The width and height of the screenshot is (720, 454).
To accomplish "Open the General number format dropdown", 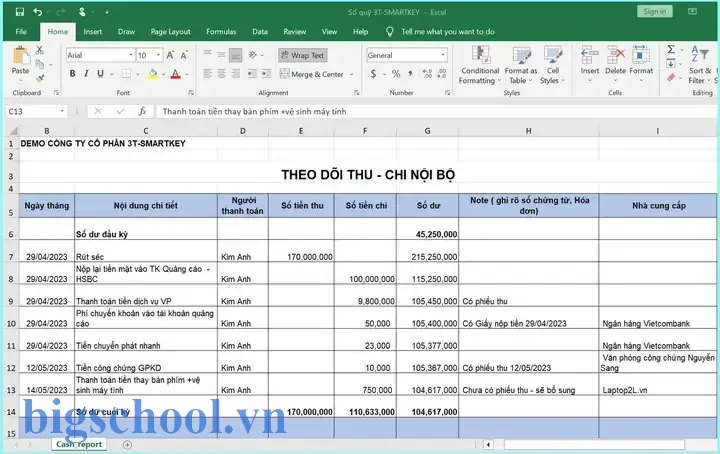I will pos(443,55).
